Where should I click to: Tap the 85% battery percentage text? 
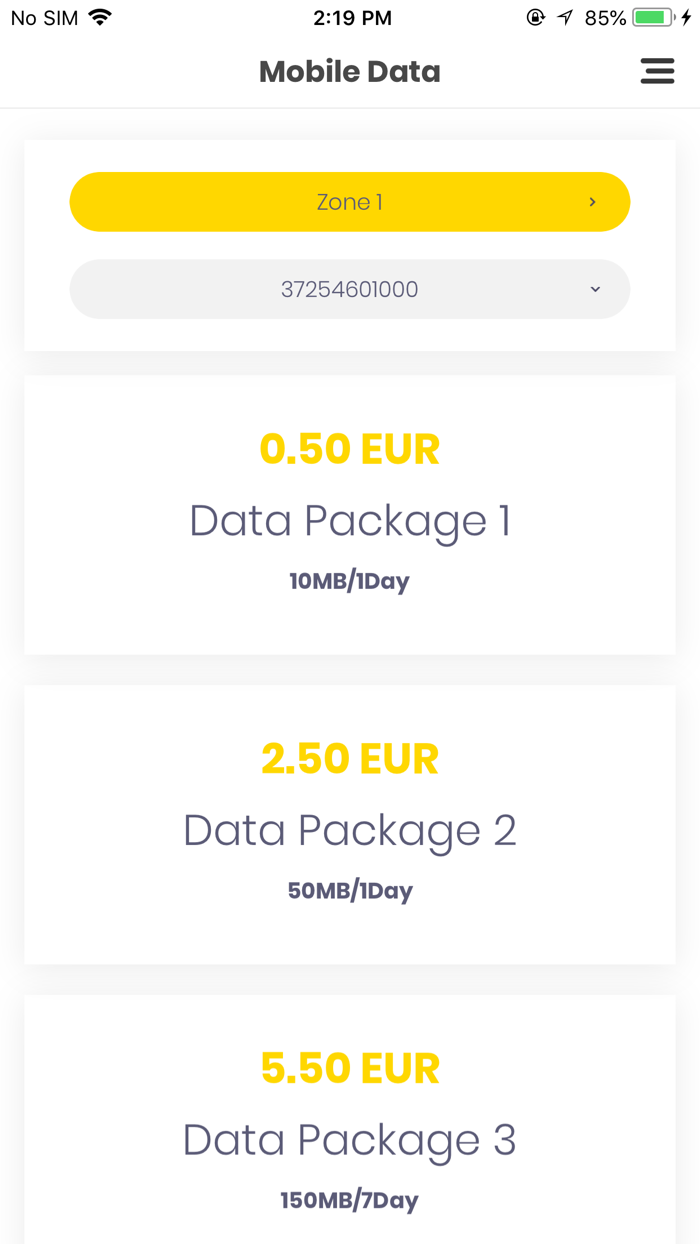pos(604,16)
